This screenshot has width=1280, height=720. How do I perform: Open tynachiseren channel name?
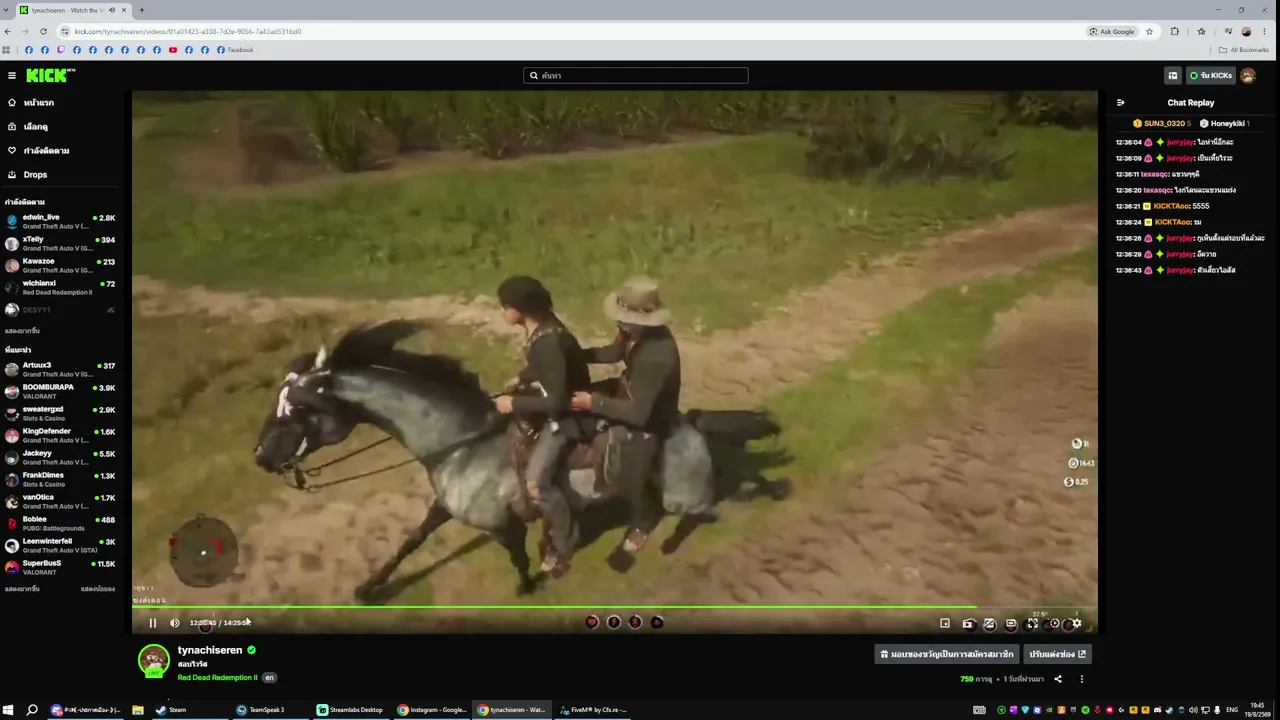pyautogui.click(x=210, y=650)
